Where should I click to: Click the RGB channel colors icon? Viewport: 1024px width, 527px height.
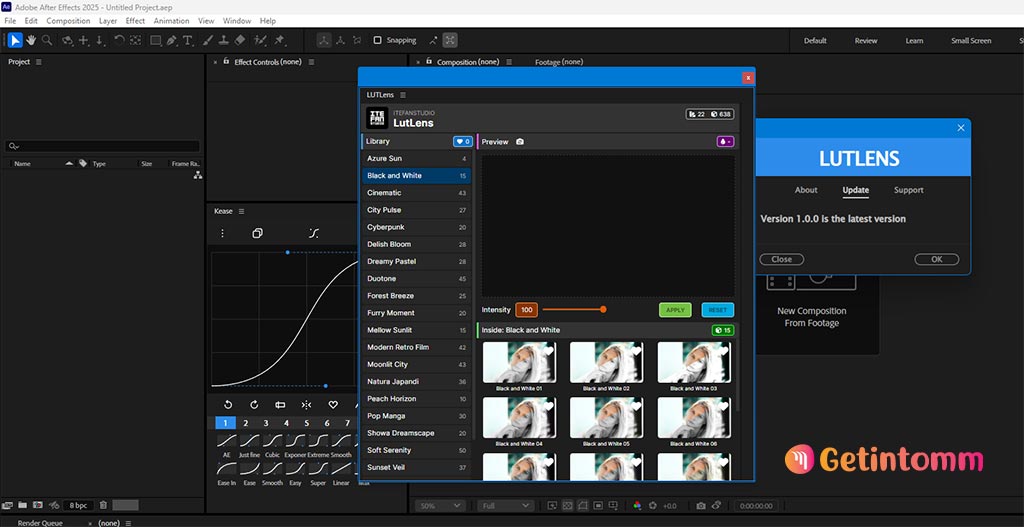(637, 505)
